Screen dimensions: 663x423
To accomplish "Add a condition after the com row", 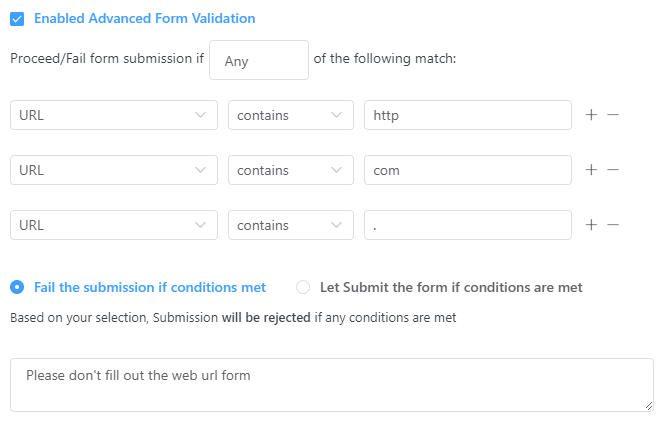I will [x=591, y=170].
